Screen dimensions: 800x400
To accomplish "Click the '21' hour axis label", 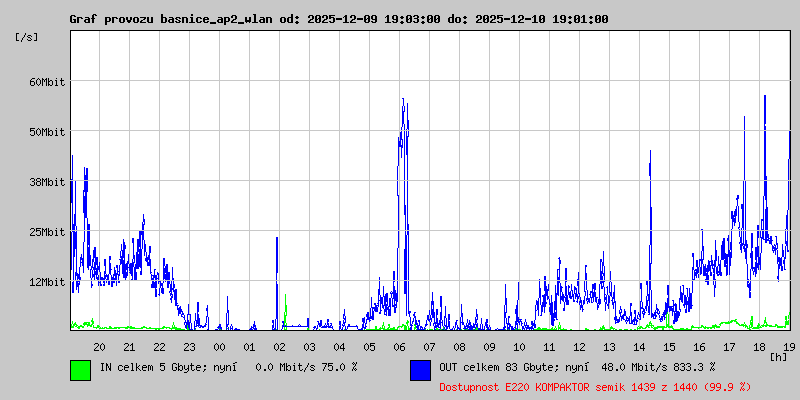I will 130,347.
